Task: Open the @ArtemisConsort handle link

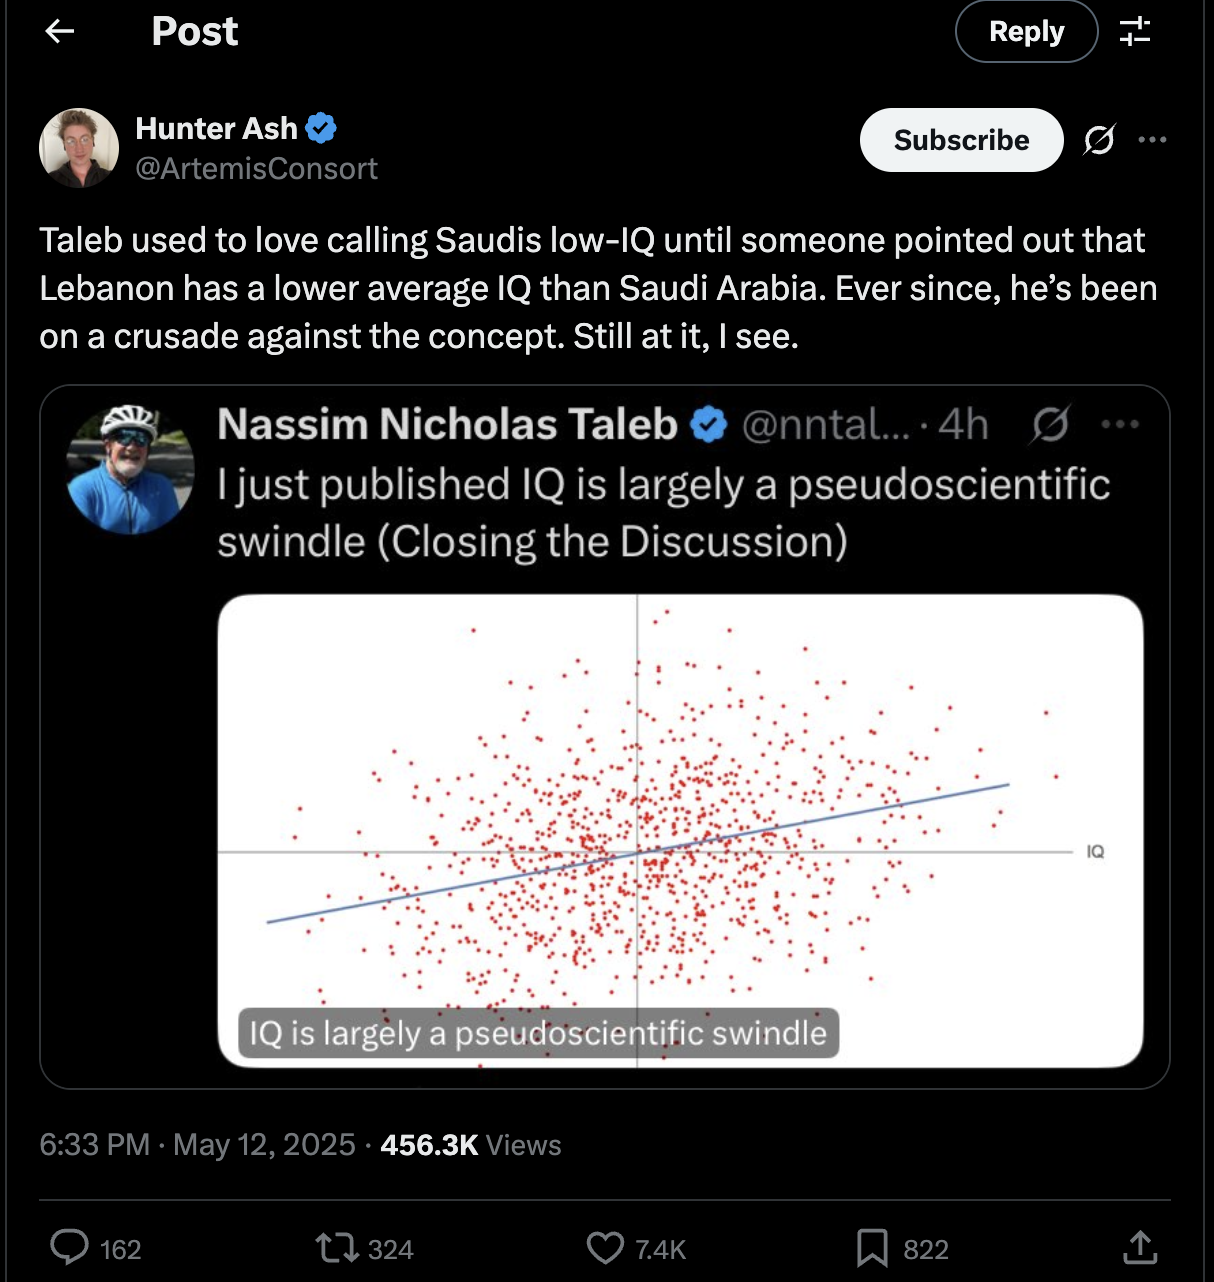Action: point(256,168)
